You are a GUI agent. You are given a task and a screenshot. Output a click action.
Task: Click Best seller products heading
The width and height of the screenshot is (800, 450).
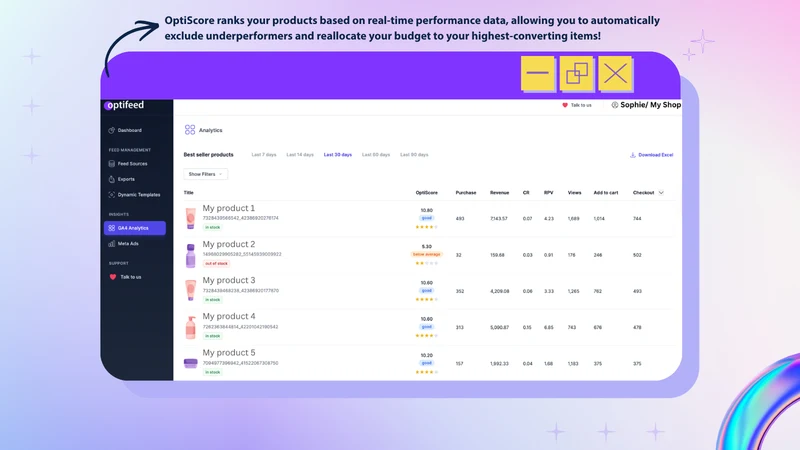coord(208,155)
